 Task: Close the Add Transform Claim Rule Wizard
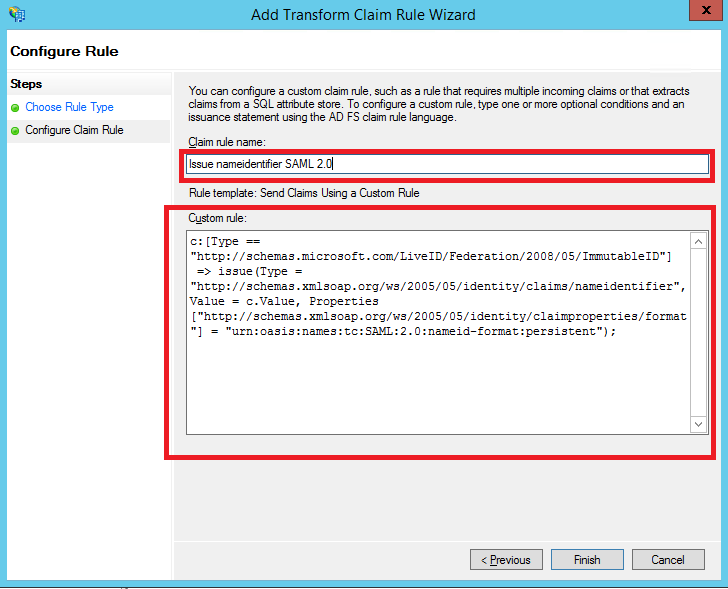pos(706,10)
